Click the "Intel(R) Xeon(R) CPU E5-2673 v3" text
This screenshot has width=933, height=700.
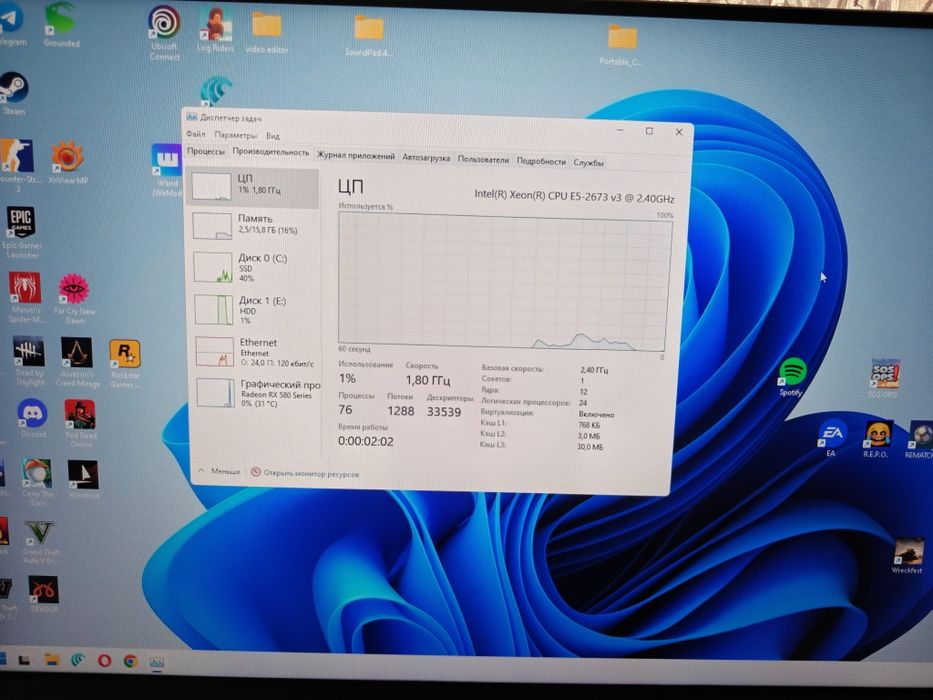pos(574,196)
